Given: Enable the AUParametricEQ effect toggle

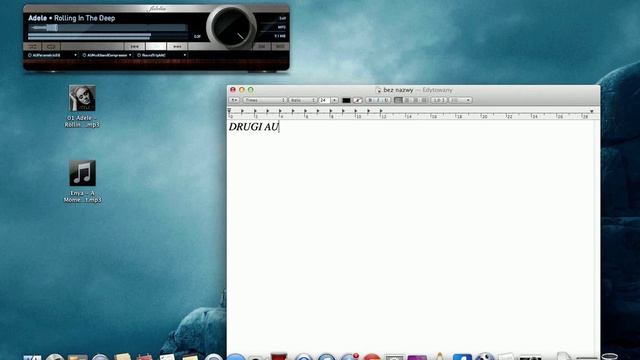Looking at the screenshot, I should pos(30,55).
